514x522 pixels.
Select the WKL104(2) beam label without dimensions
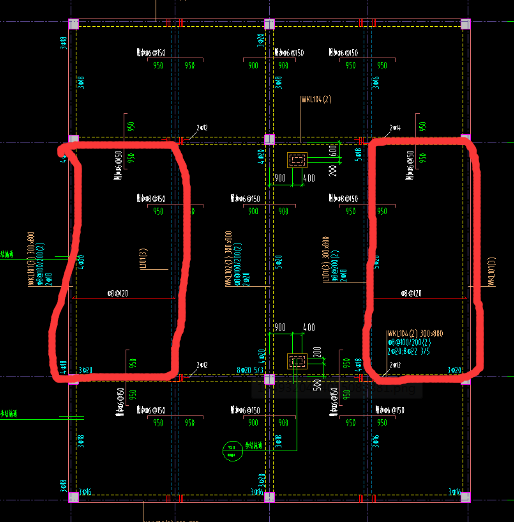[316, 99]
